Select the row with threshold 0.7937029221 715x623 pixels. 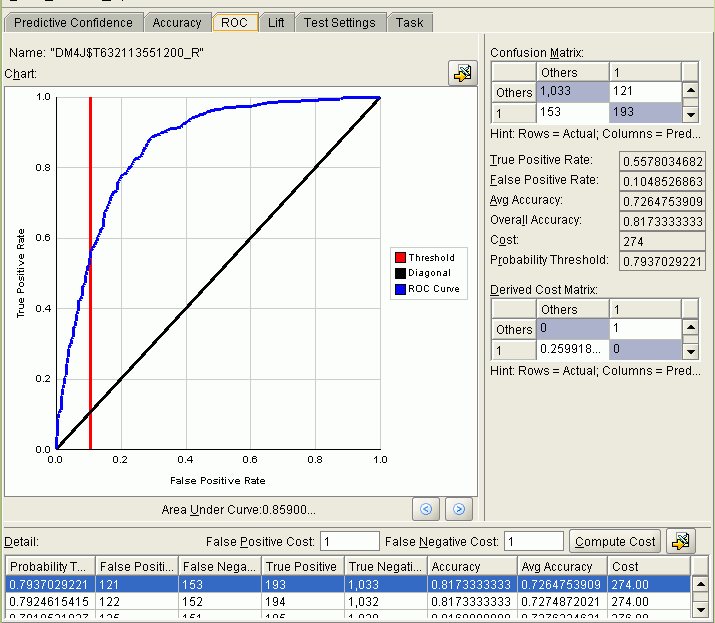(348, 584)
